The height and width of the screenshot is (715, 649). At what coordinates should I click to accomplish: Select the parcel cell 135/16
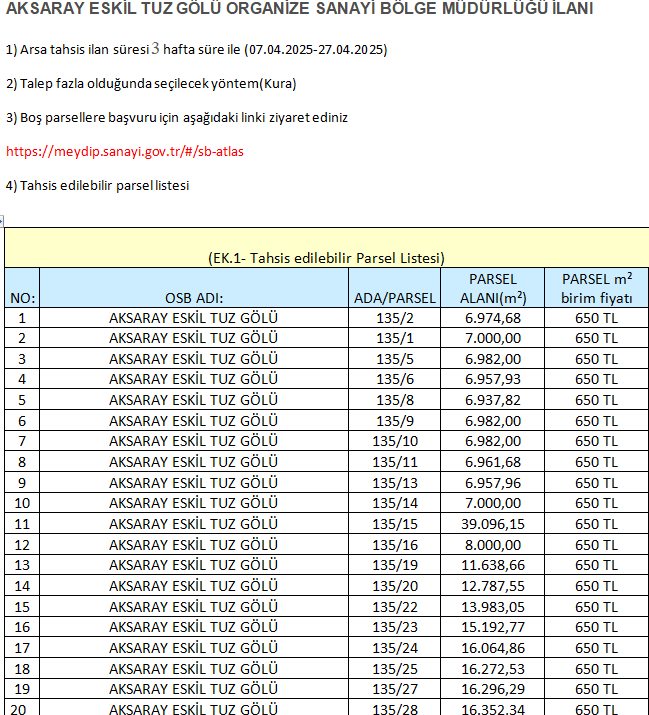tap(395, 545)
